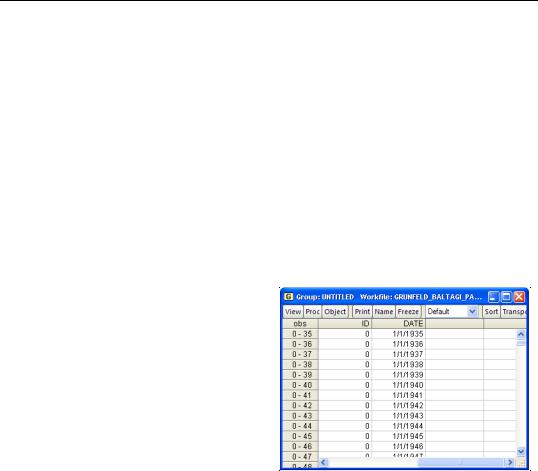Select row header 0 - 40
This screenshot has height=471, width=538.
[300, 385]
